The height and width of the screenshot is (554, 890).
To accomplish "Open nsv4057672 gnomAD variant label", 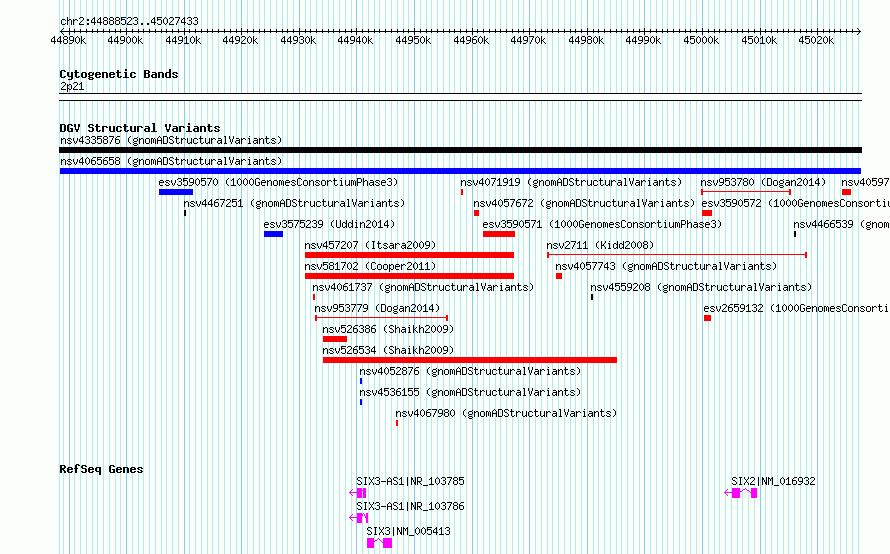I will pos(584,203).
